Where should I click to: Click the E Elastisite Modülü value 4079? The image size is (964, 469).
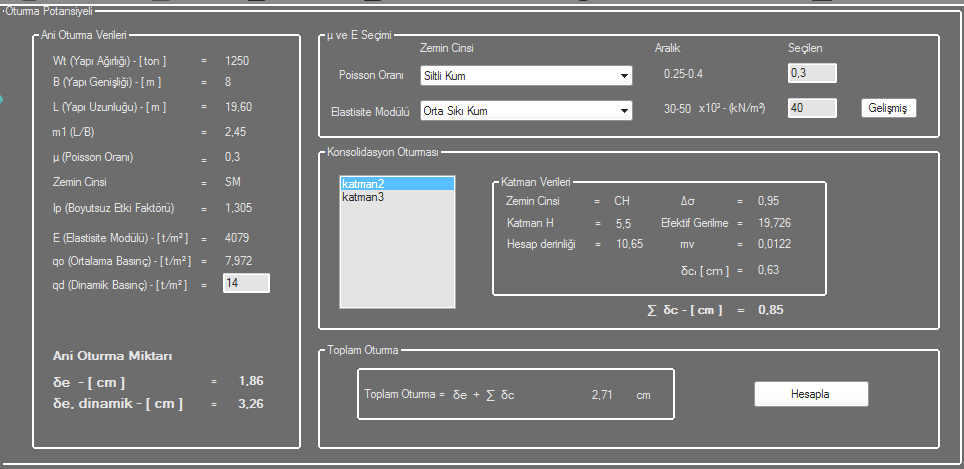coord(237,238)
